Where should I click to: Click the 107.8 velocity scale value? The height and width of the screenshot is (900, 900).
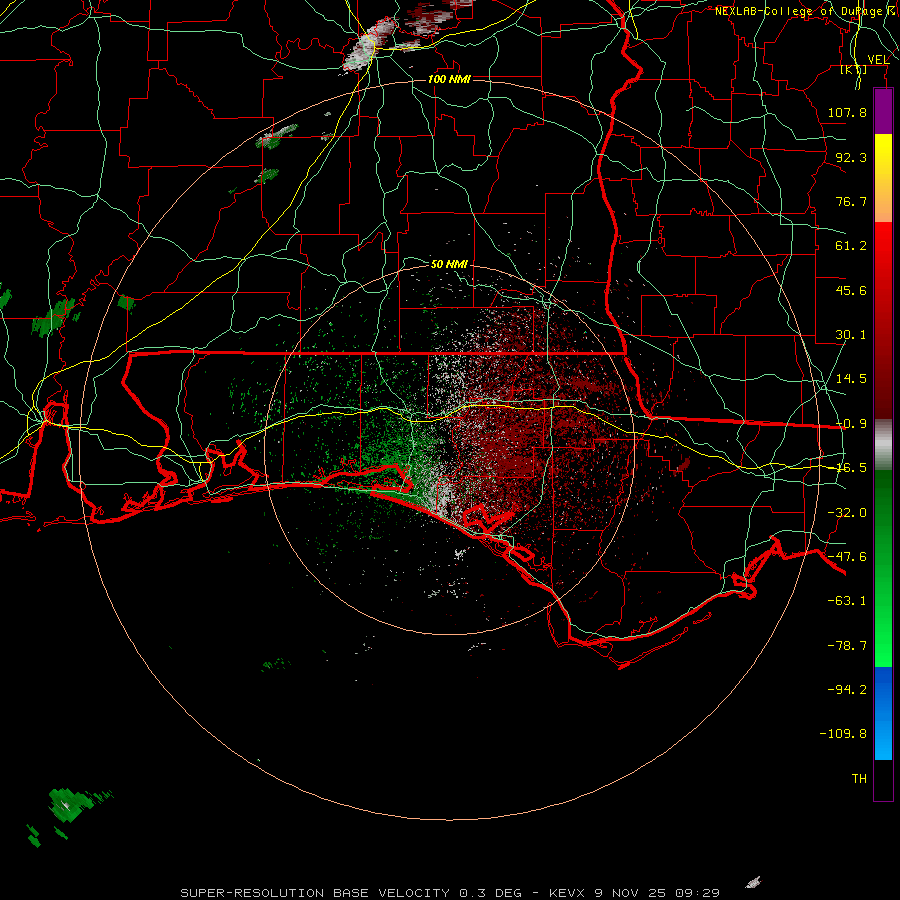coord(847,112)
